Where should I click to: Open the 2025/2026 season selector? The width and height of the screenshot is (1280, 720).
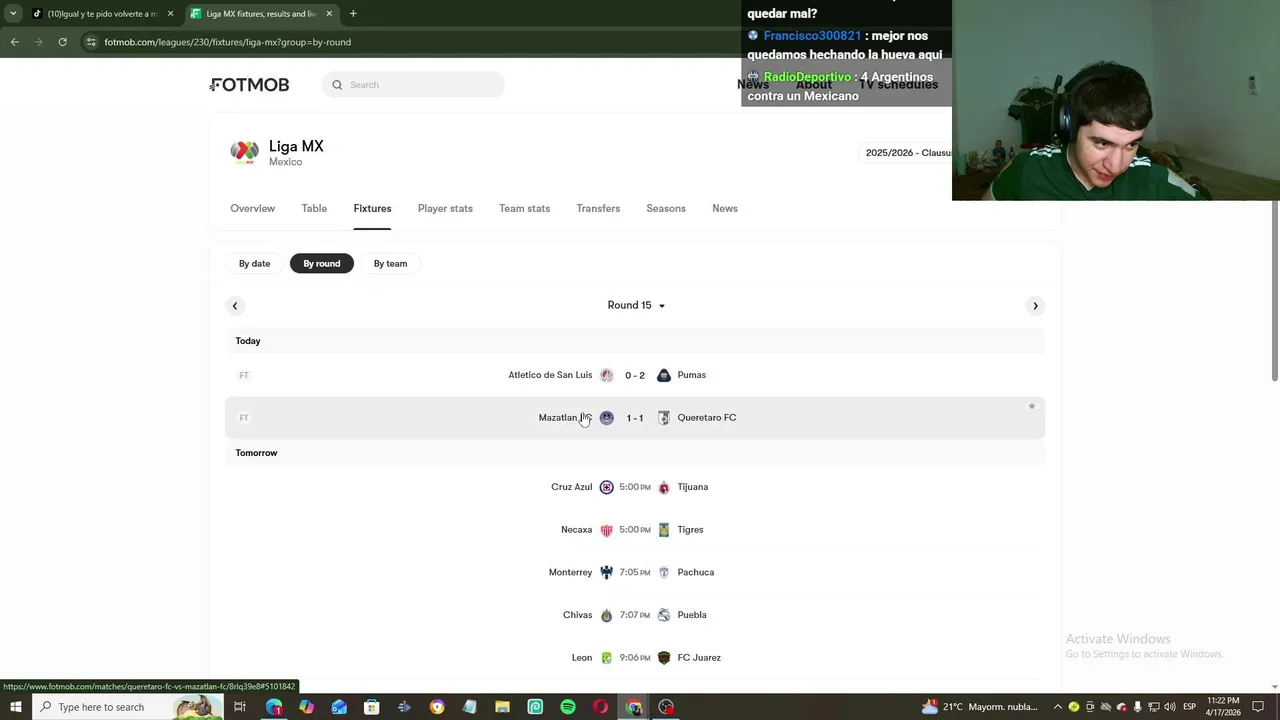pos(908,153)
